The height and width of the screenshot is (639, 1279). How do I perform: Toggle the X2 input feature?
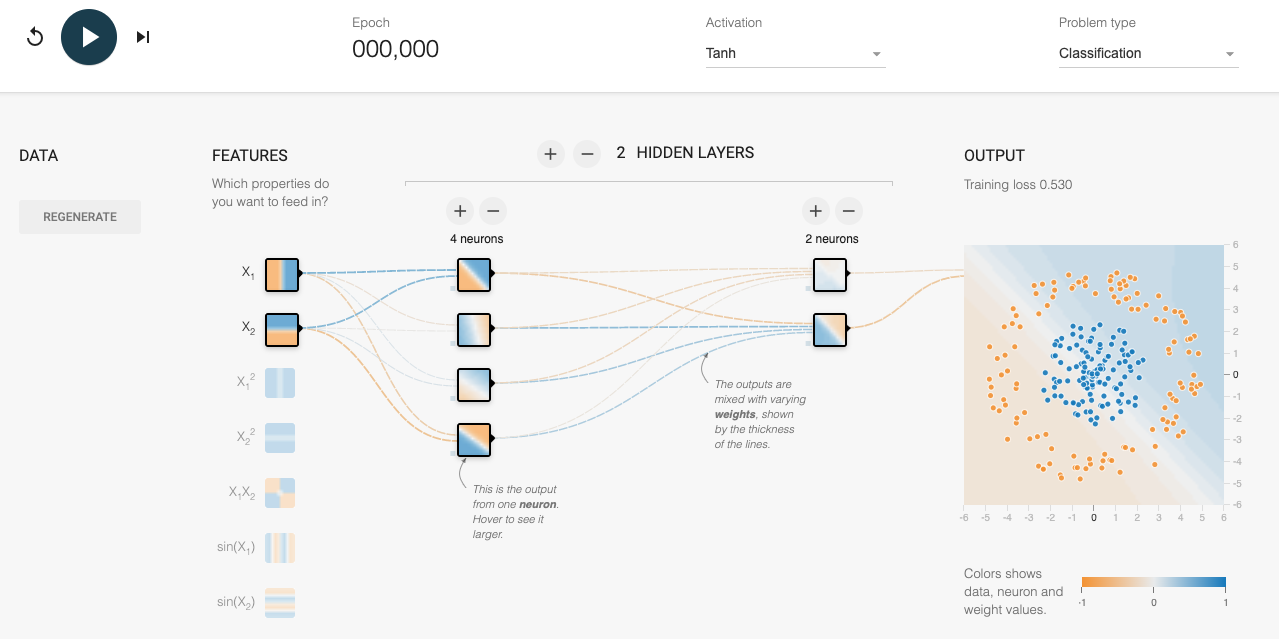click(282, 329)
